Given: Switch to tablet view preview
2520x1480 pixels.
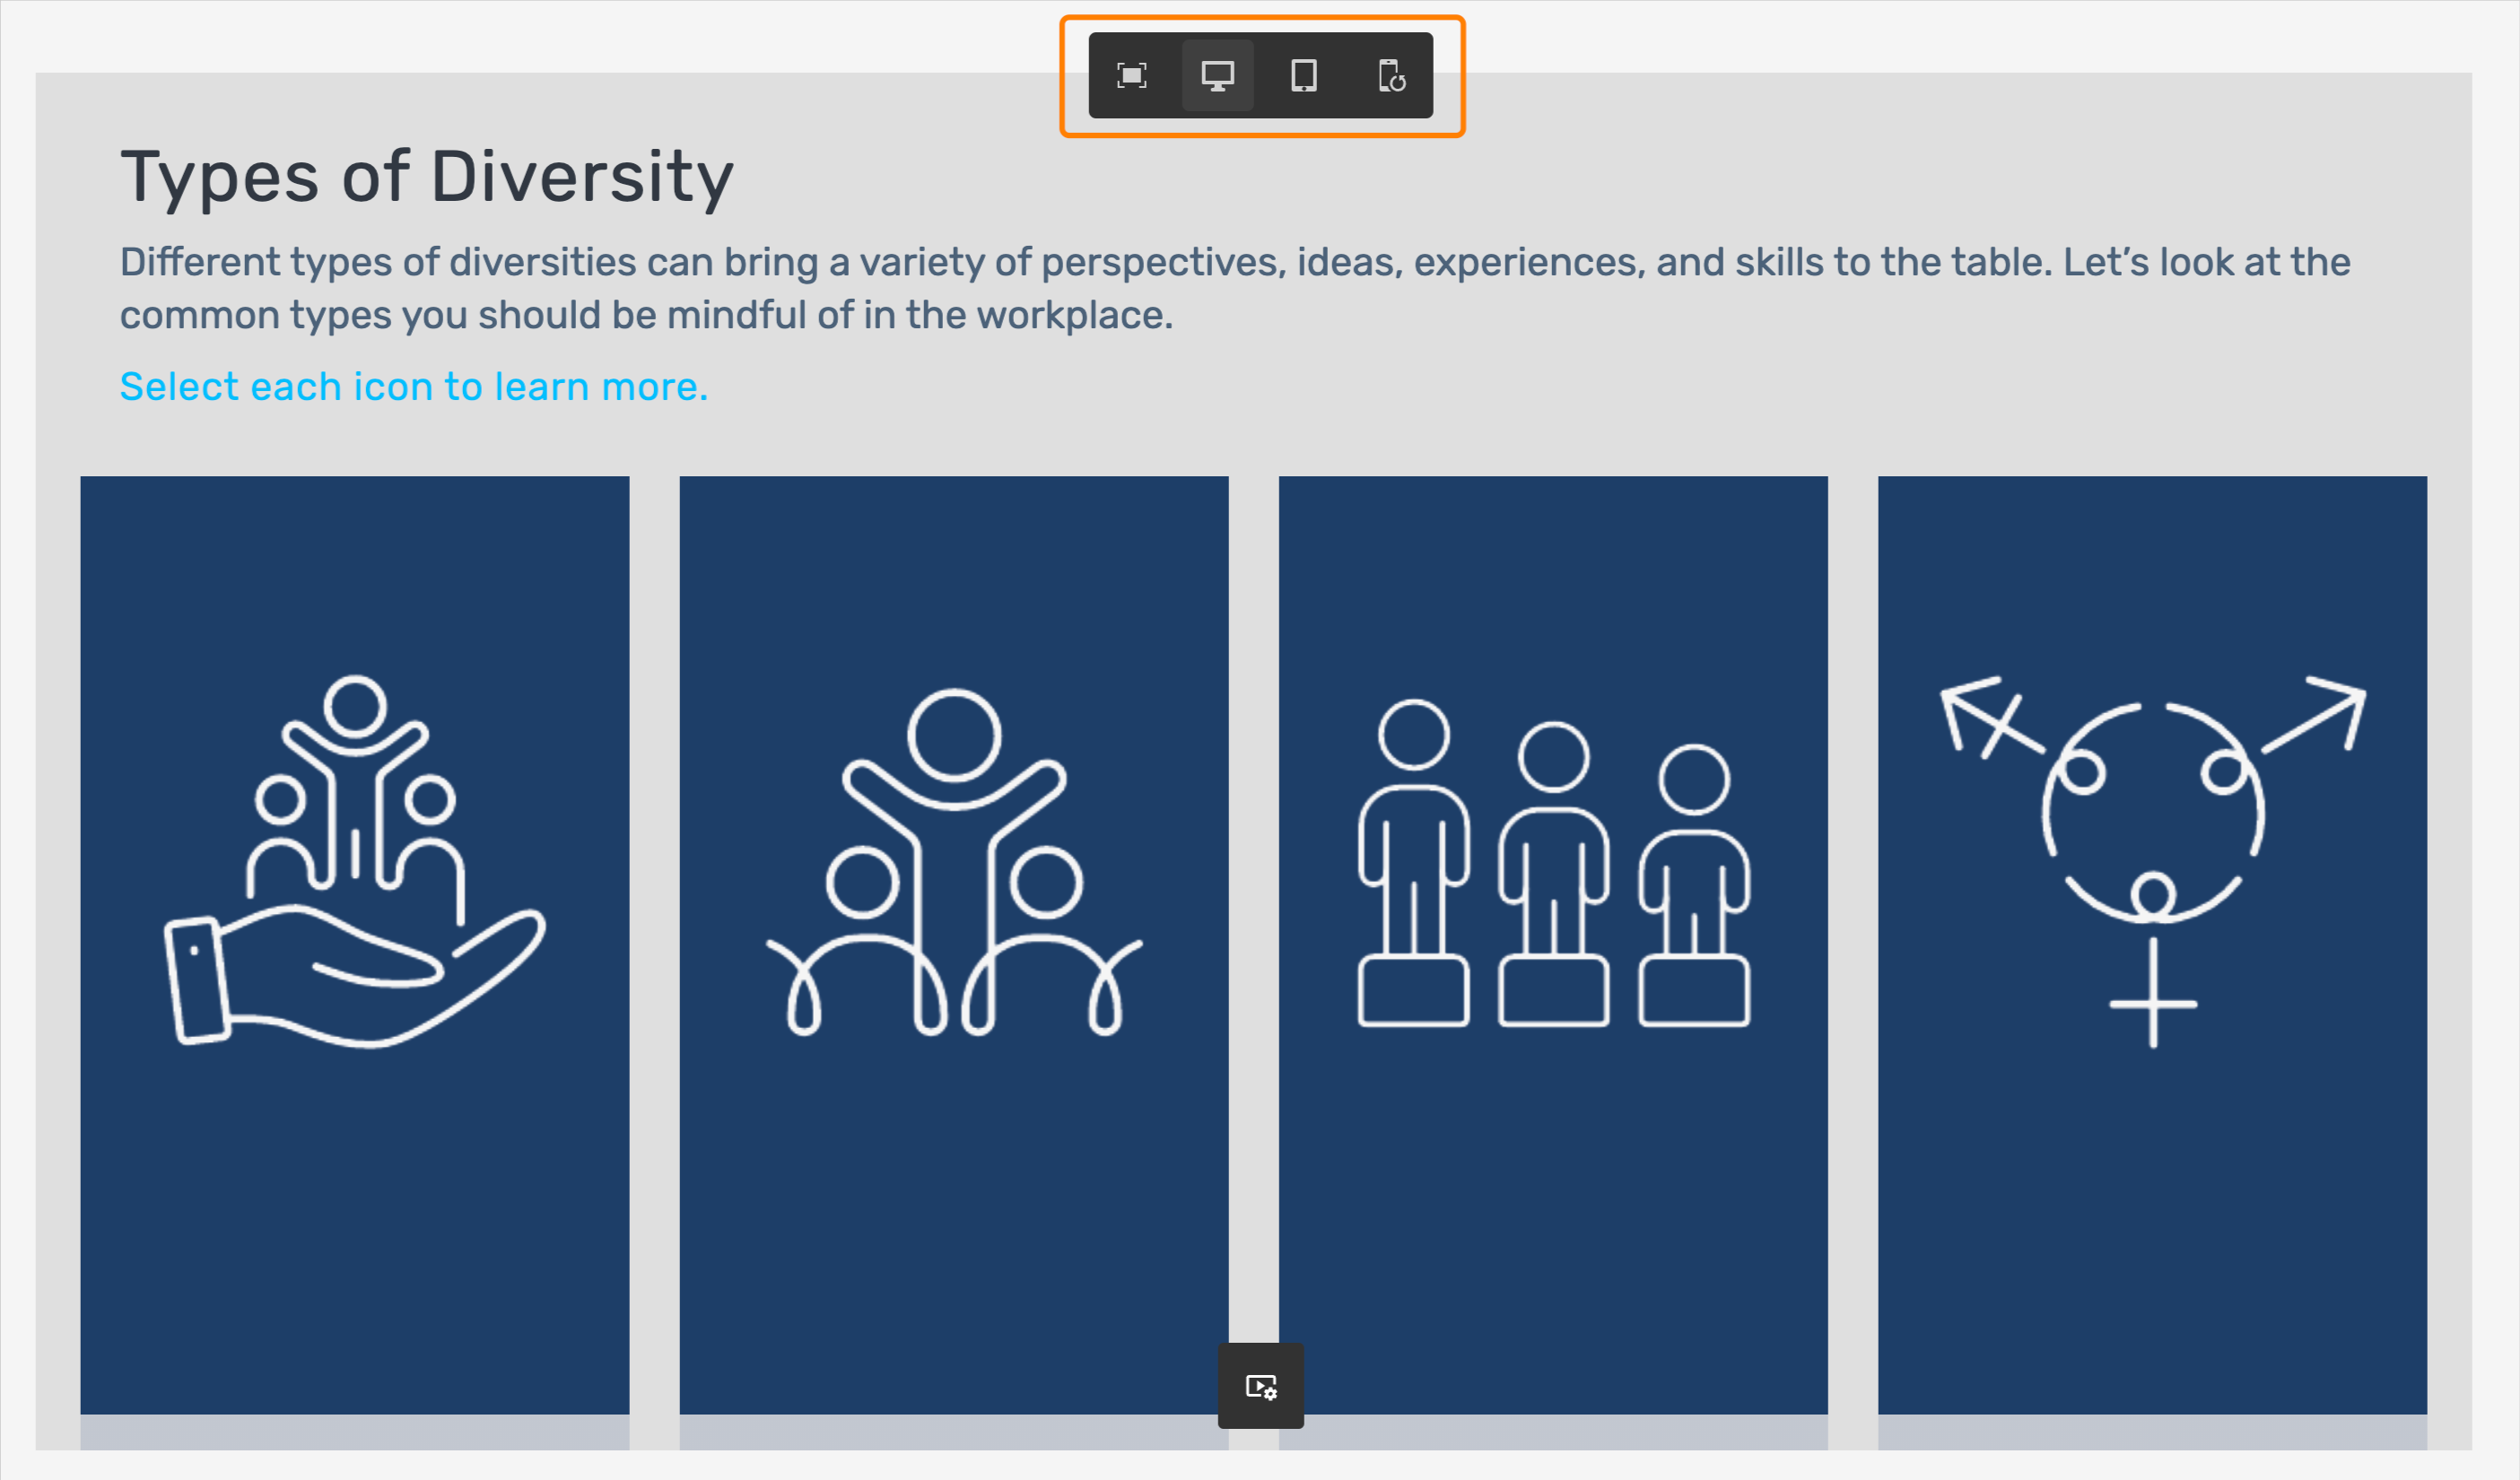Looking at the screenshot, I should (1303, 76).
